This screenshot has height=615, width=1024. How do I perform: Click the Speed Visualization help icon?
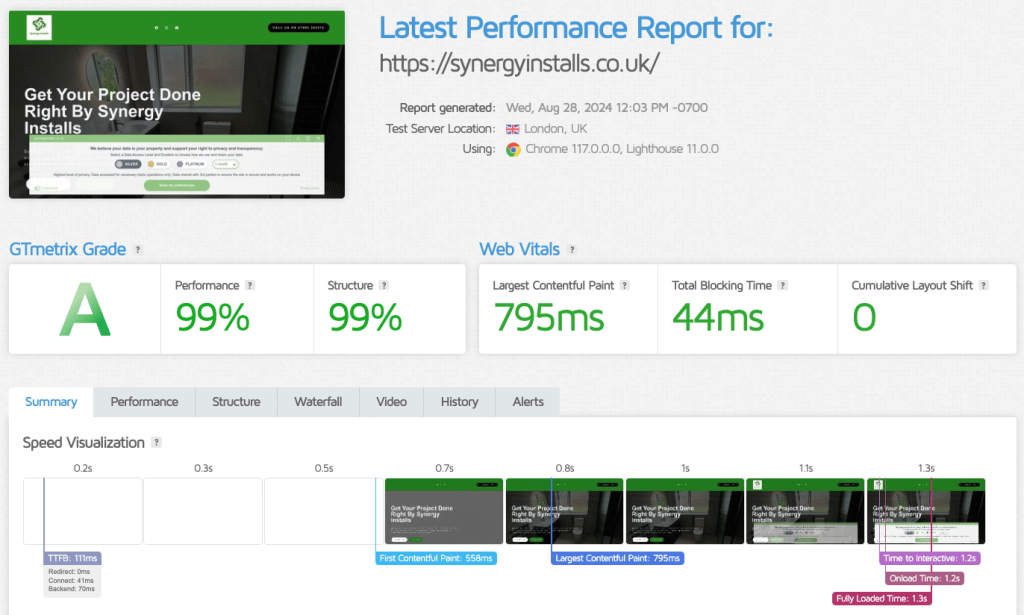[x=156, y=442]
